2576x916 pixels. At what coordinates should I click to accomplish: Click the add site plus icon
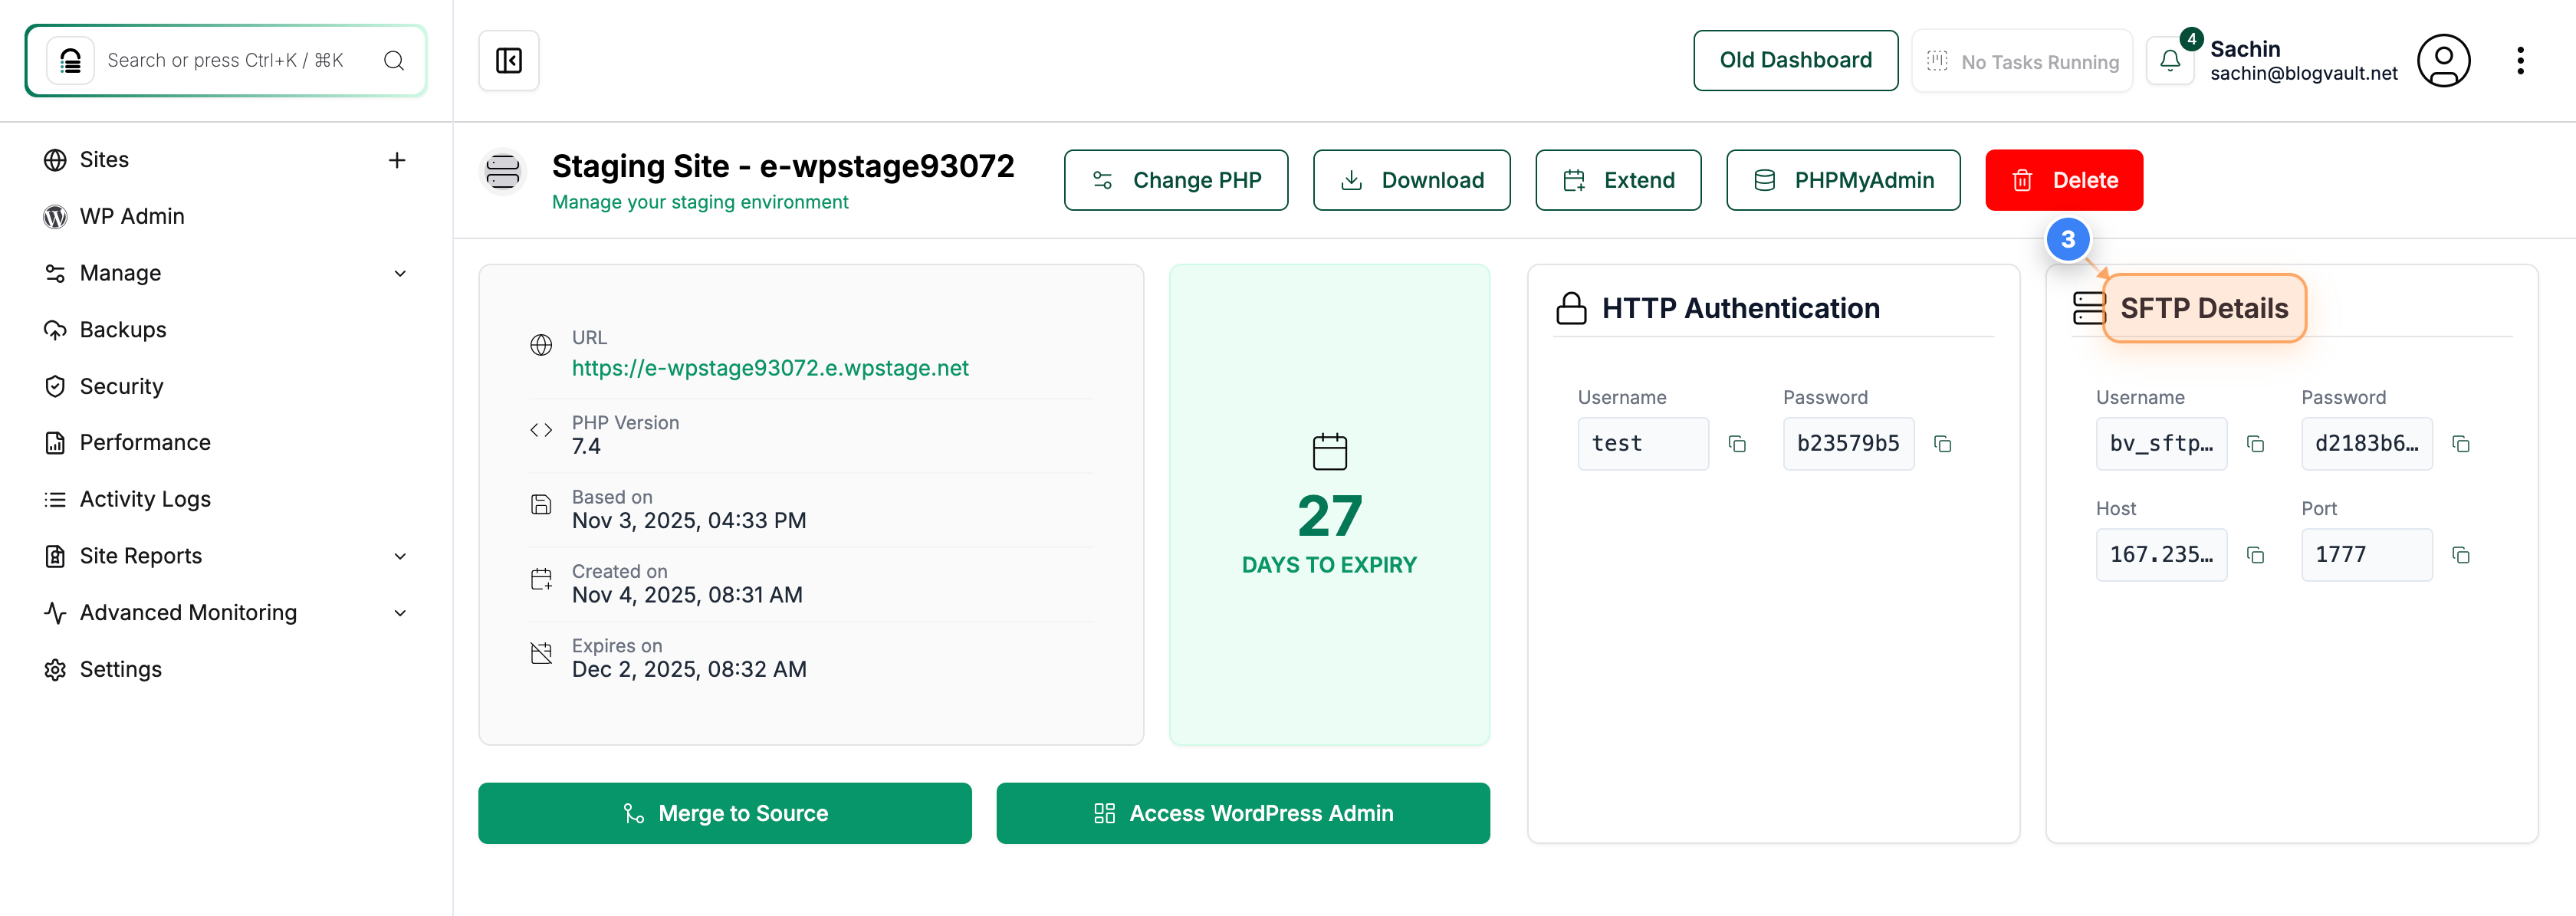coord(397,159)
